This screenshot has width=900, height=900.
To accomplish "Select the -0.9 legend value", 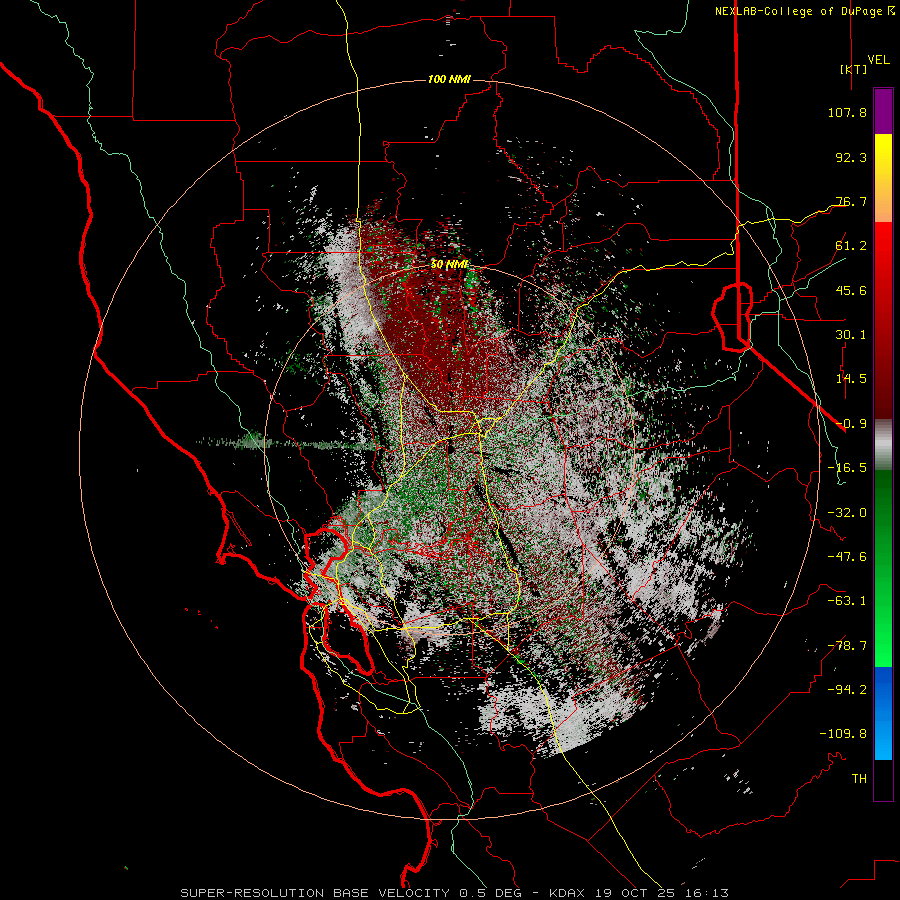I will 851,424.
